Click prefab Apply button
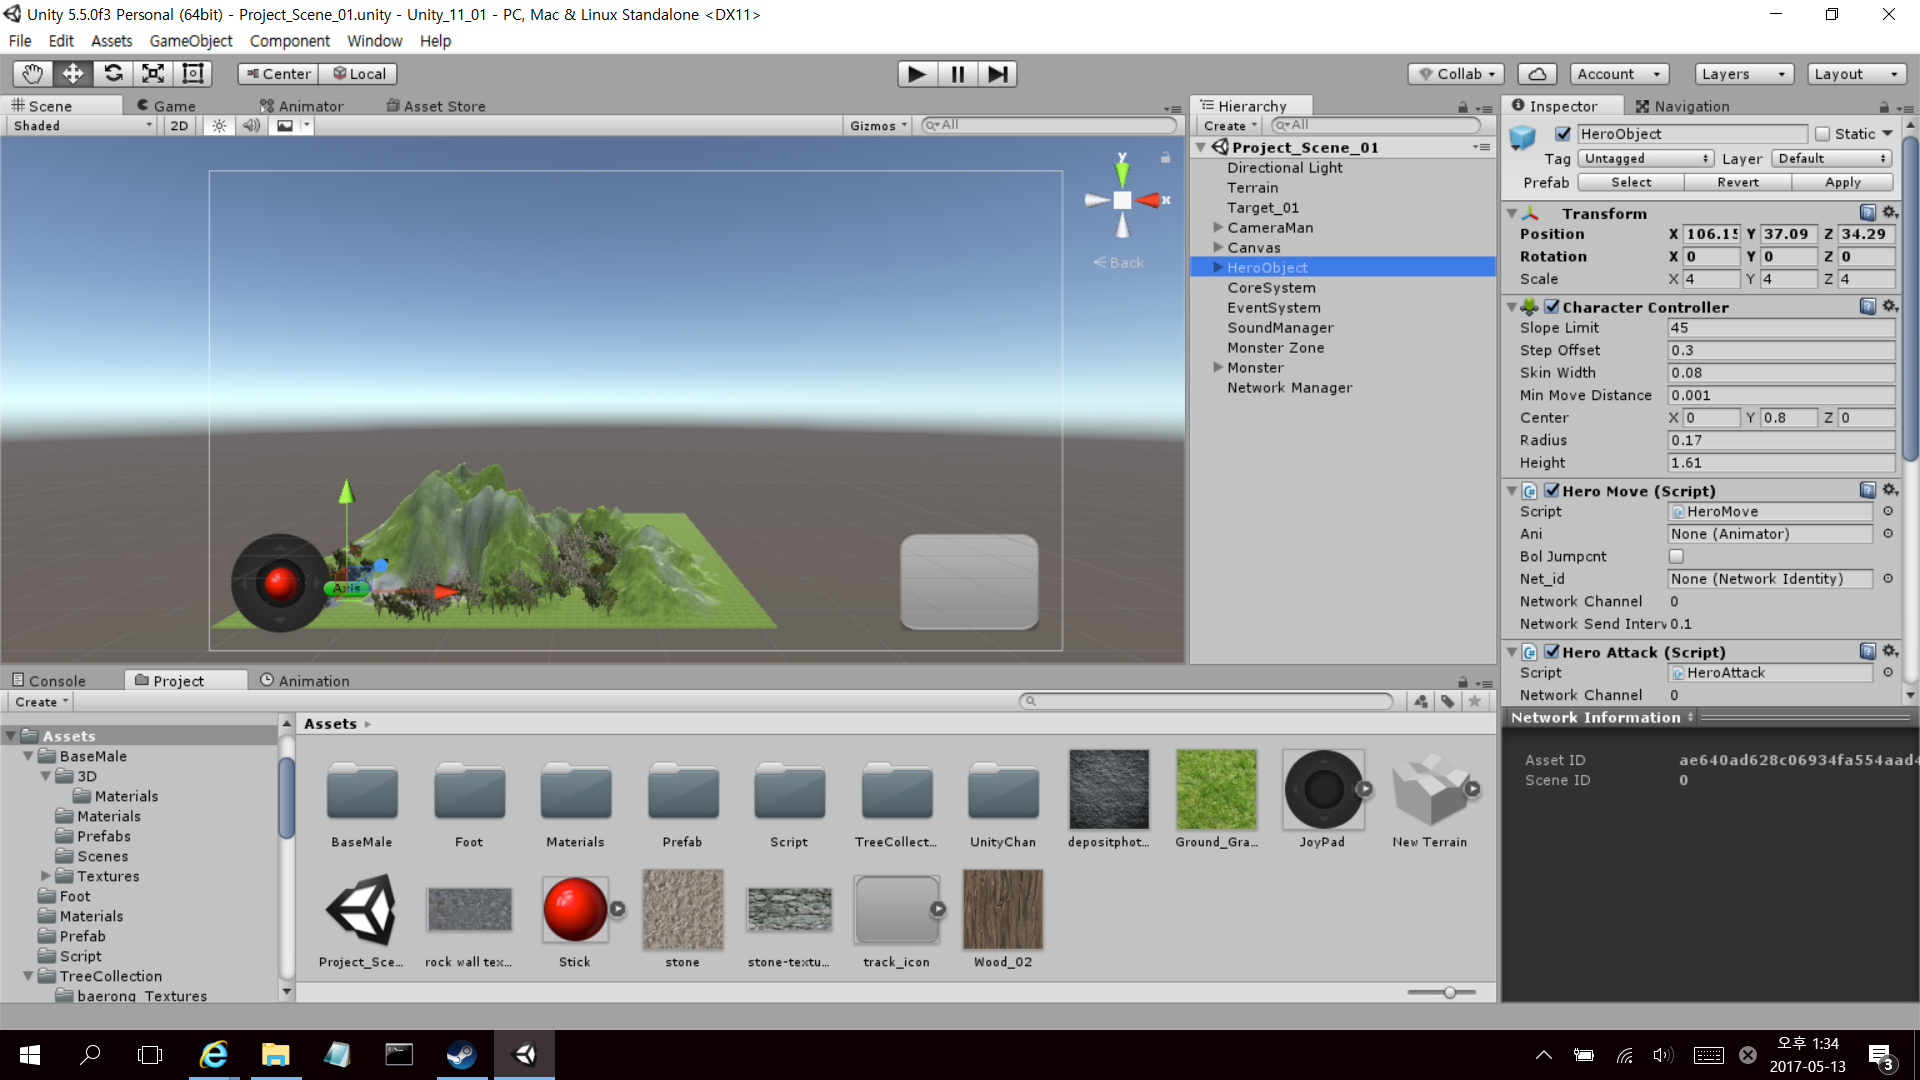This screenshot has width=1920, height=1080. click(1842, 182)
